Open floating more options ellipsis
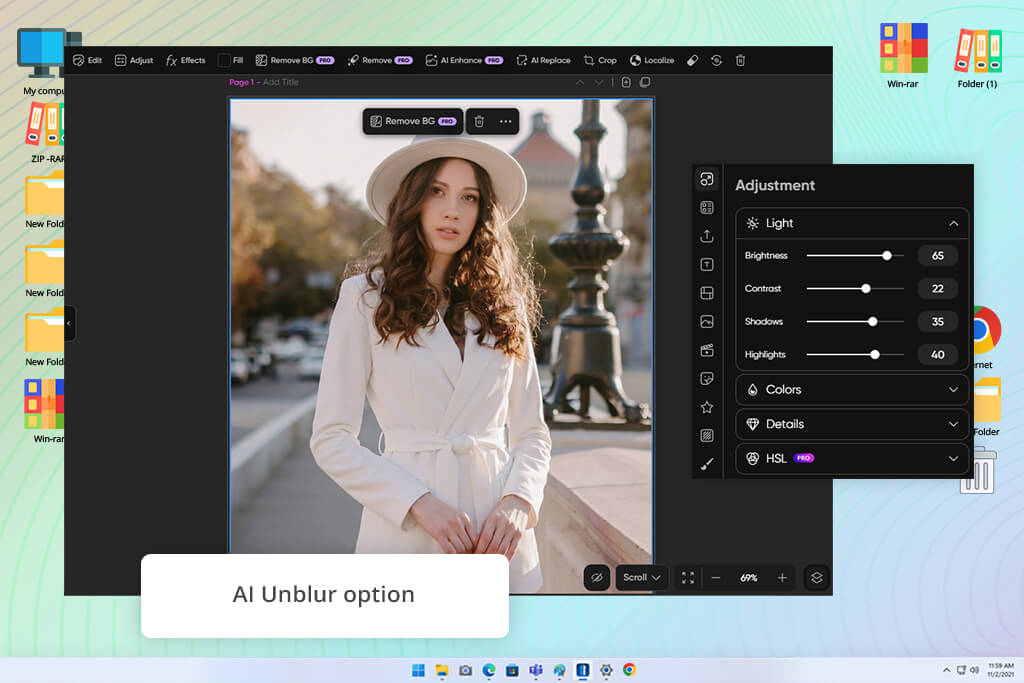Image resolution: width=1024 pixels, height=683 pixels. pos(505,121)
